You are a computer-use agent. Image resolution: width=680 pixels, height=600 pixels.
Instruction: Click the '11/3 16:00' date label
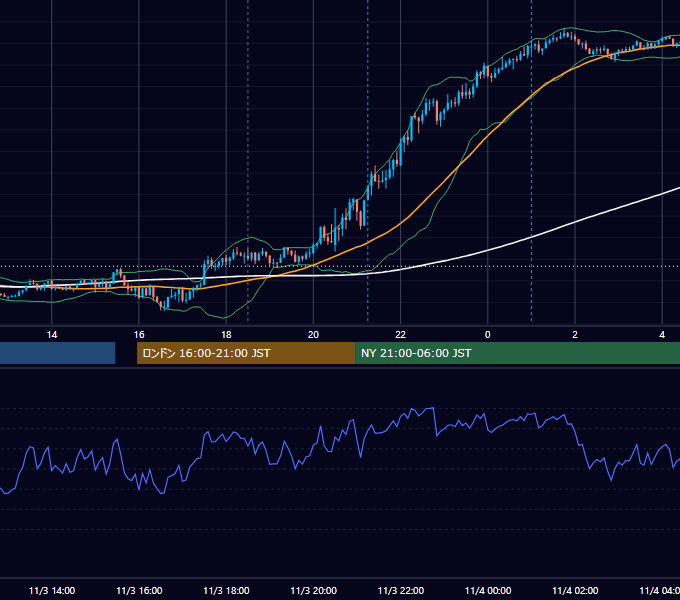click(x=139, y=590)
